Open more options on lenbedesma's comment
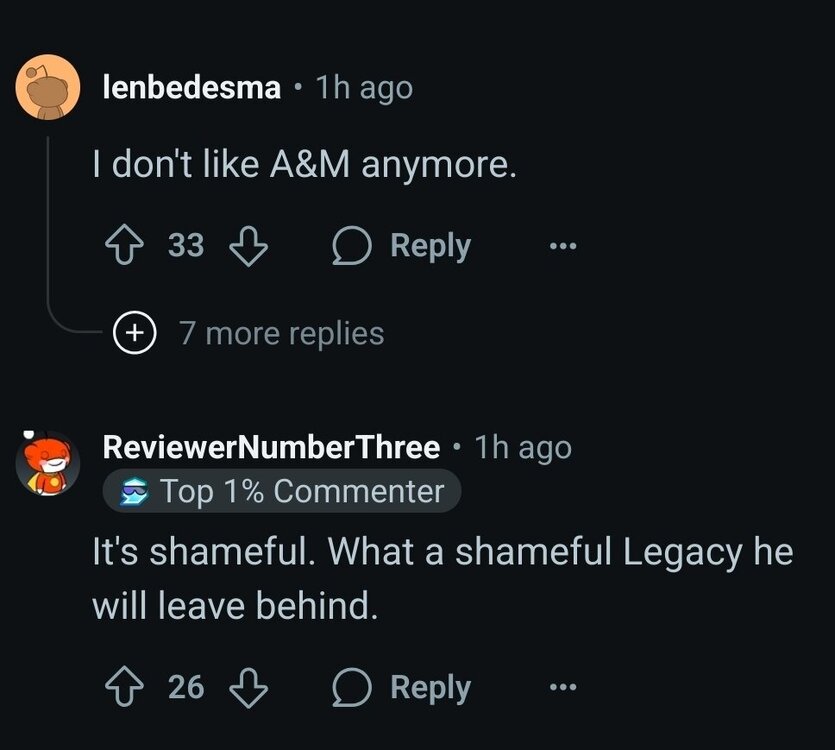 coord(562,246)
